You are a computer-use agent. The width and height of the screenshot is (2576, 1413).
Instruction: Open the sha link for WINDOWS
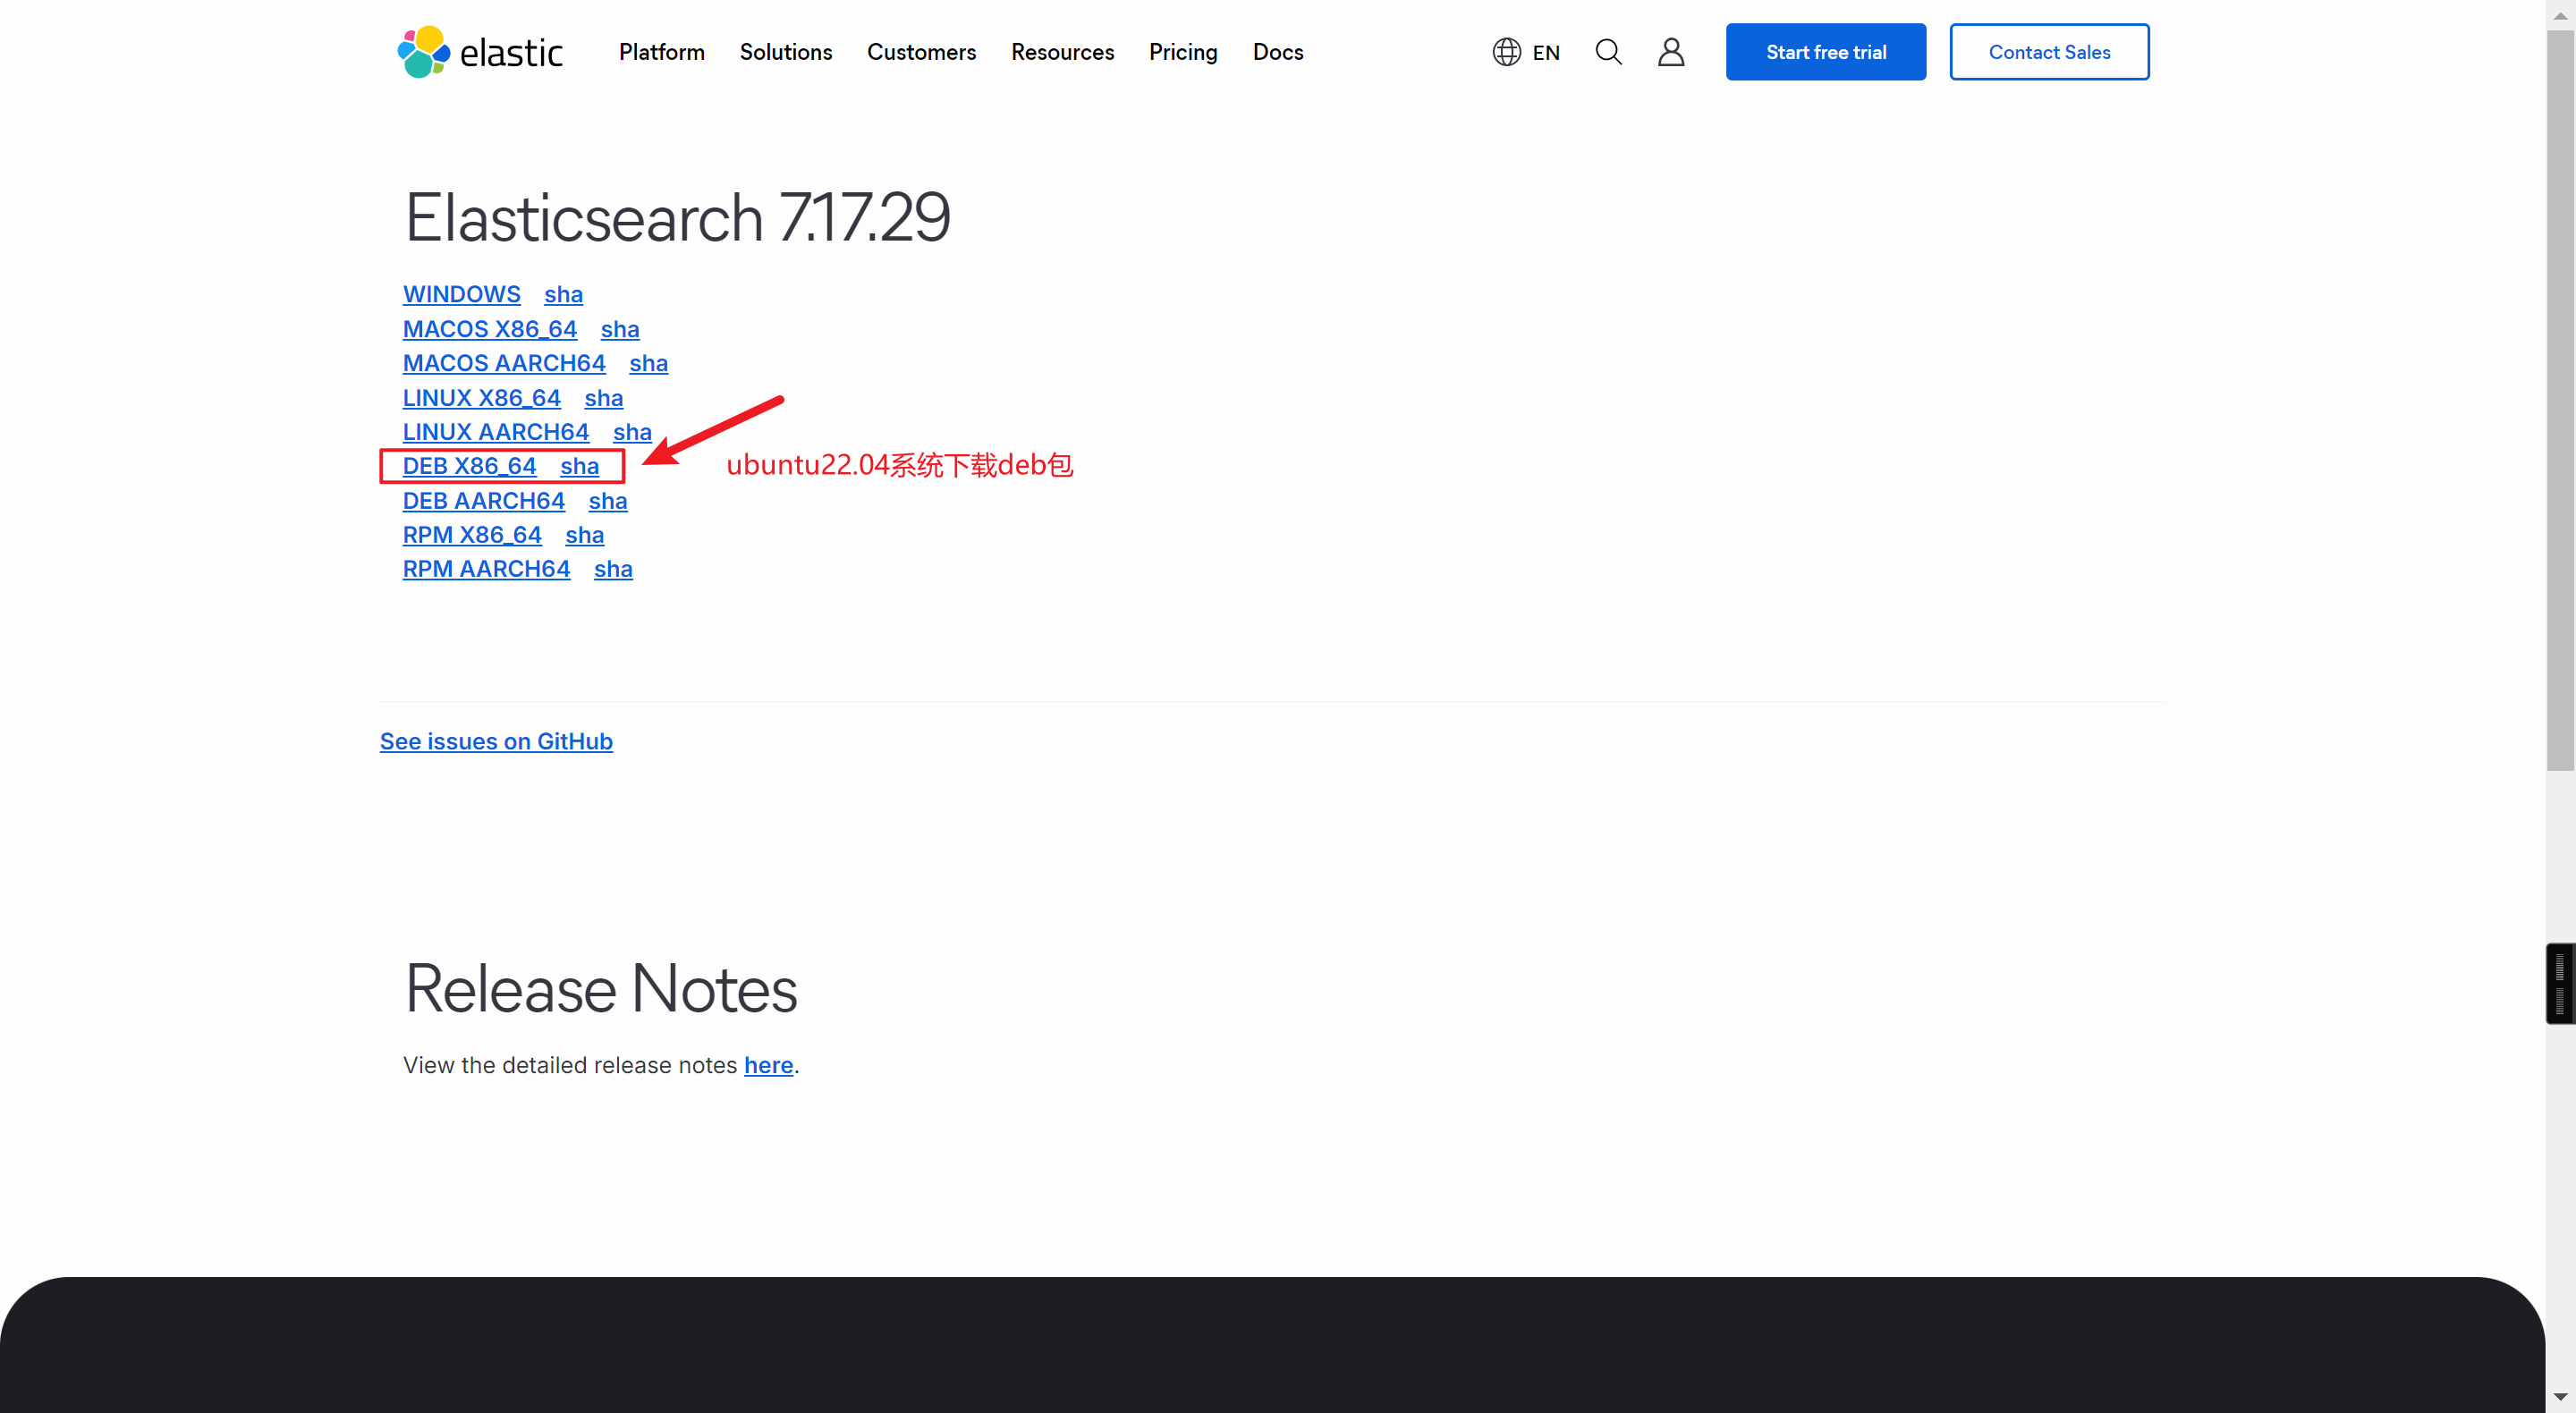coord(563,294)
